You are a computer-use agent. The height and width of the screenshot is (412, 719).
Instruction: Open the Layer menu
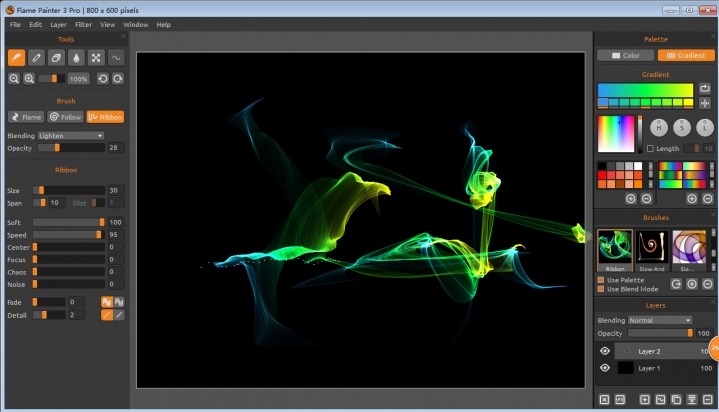click(59, 24)
